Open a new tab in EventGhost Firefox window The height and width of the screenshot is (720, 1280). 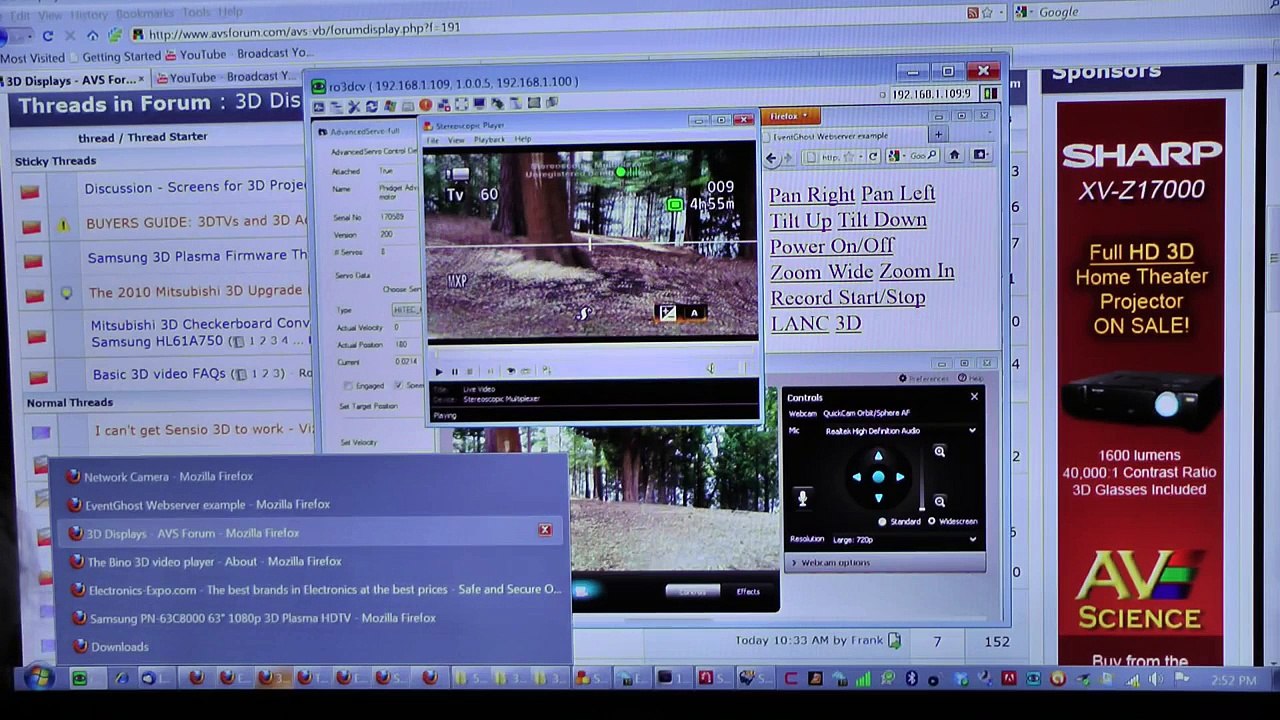pos(938,135)
